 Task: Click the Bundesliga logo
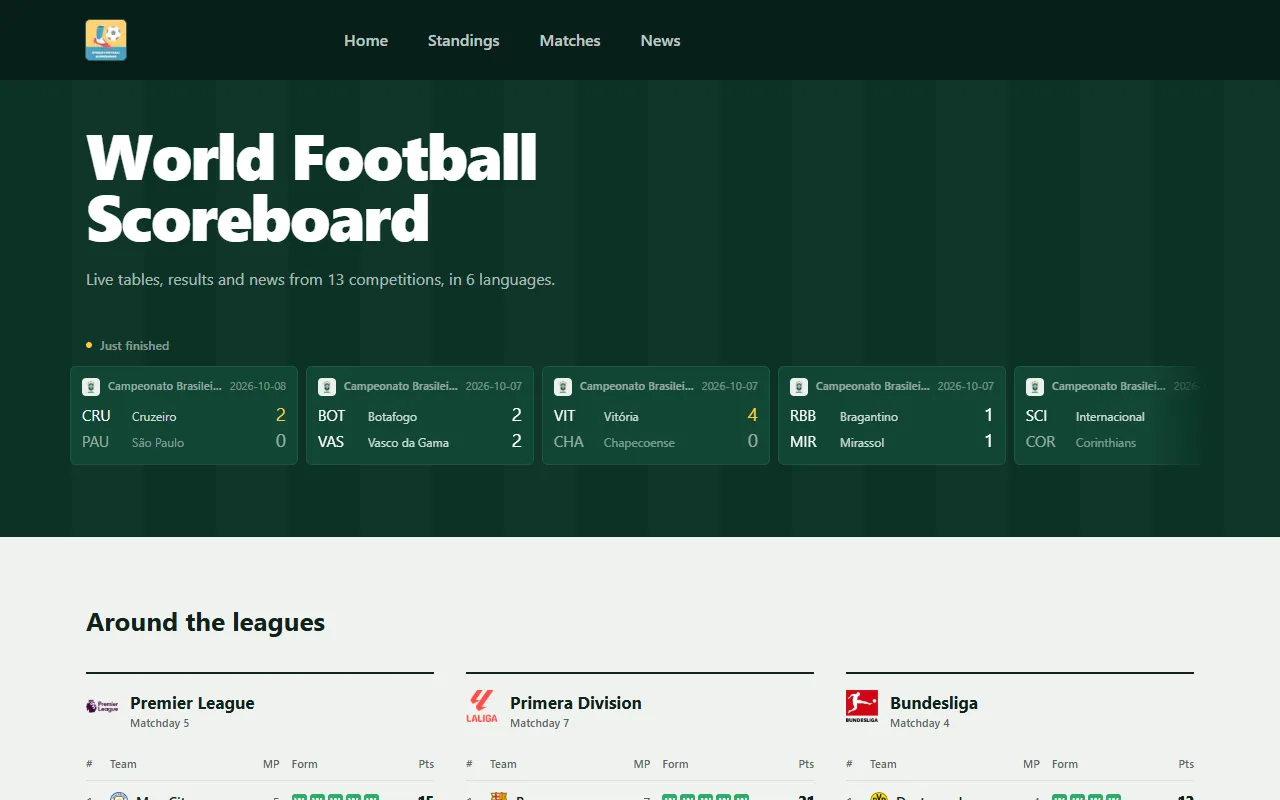862,706
